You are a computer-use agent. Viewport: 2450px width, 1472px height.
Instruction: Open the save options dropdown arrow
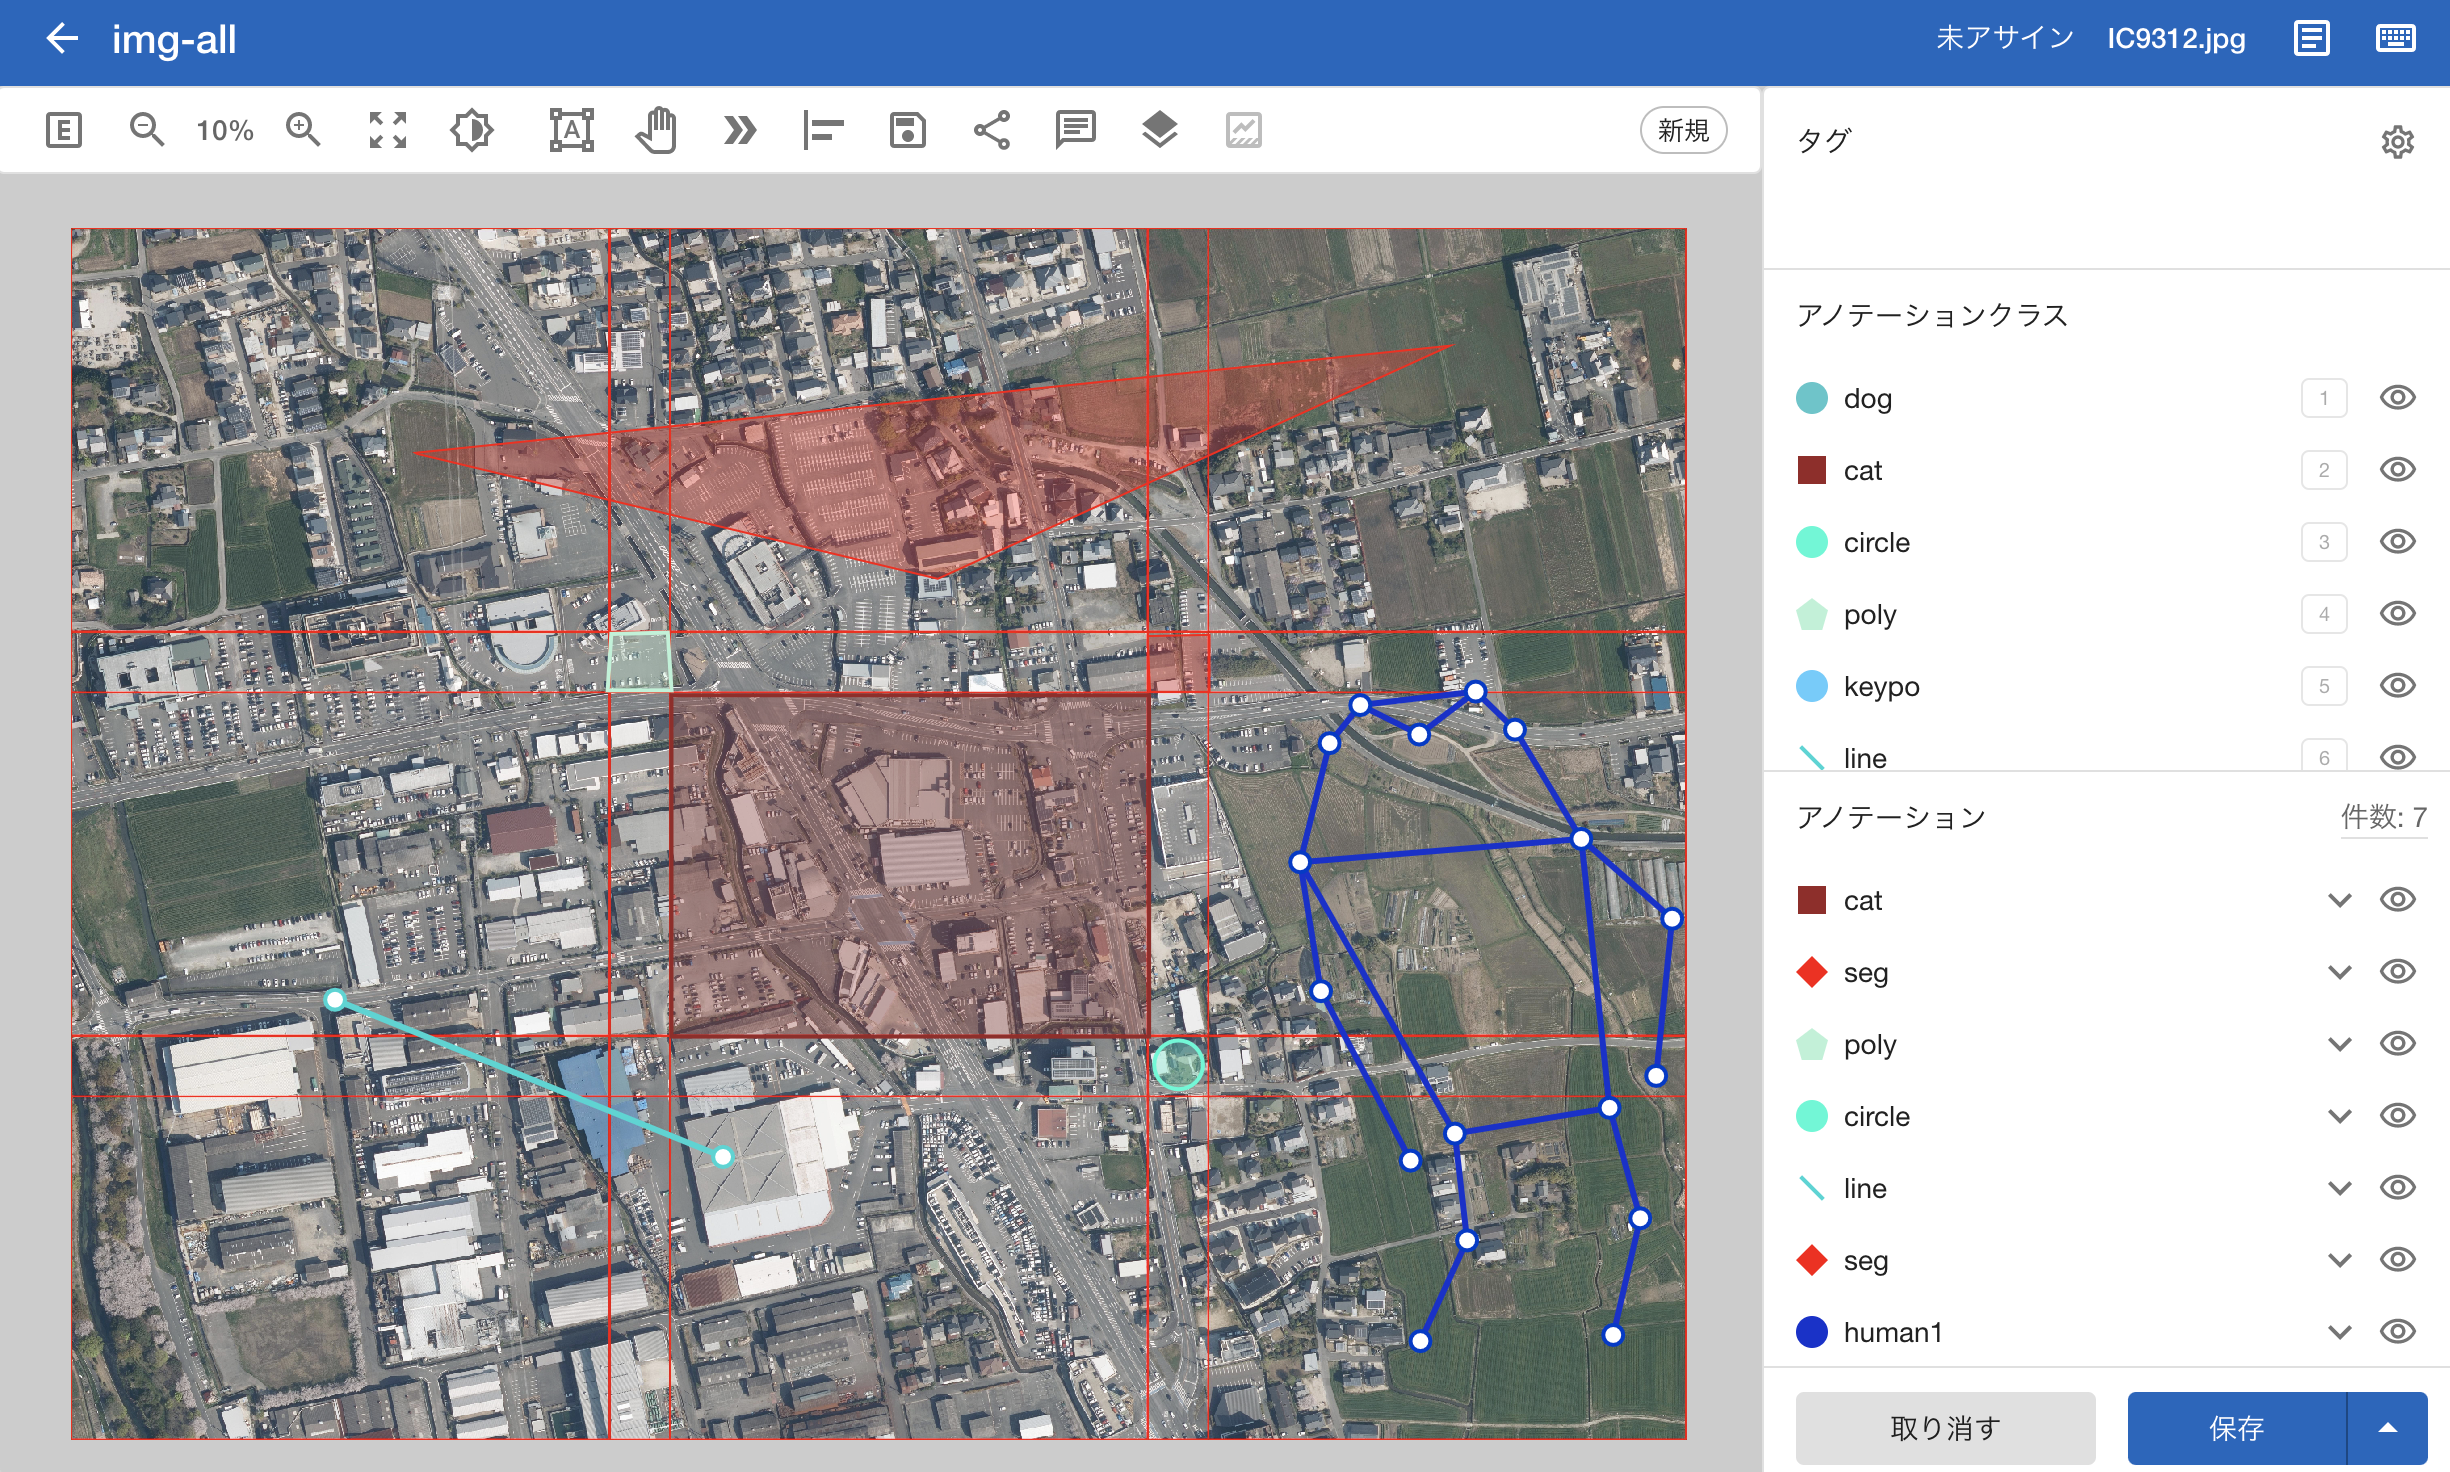click(2387, 1428)
